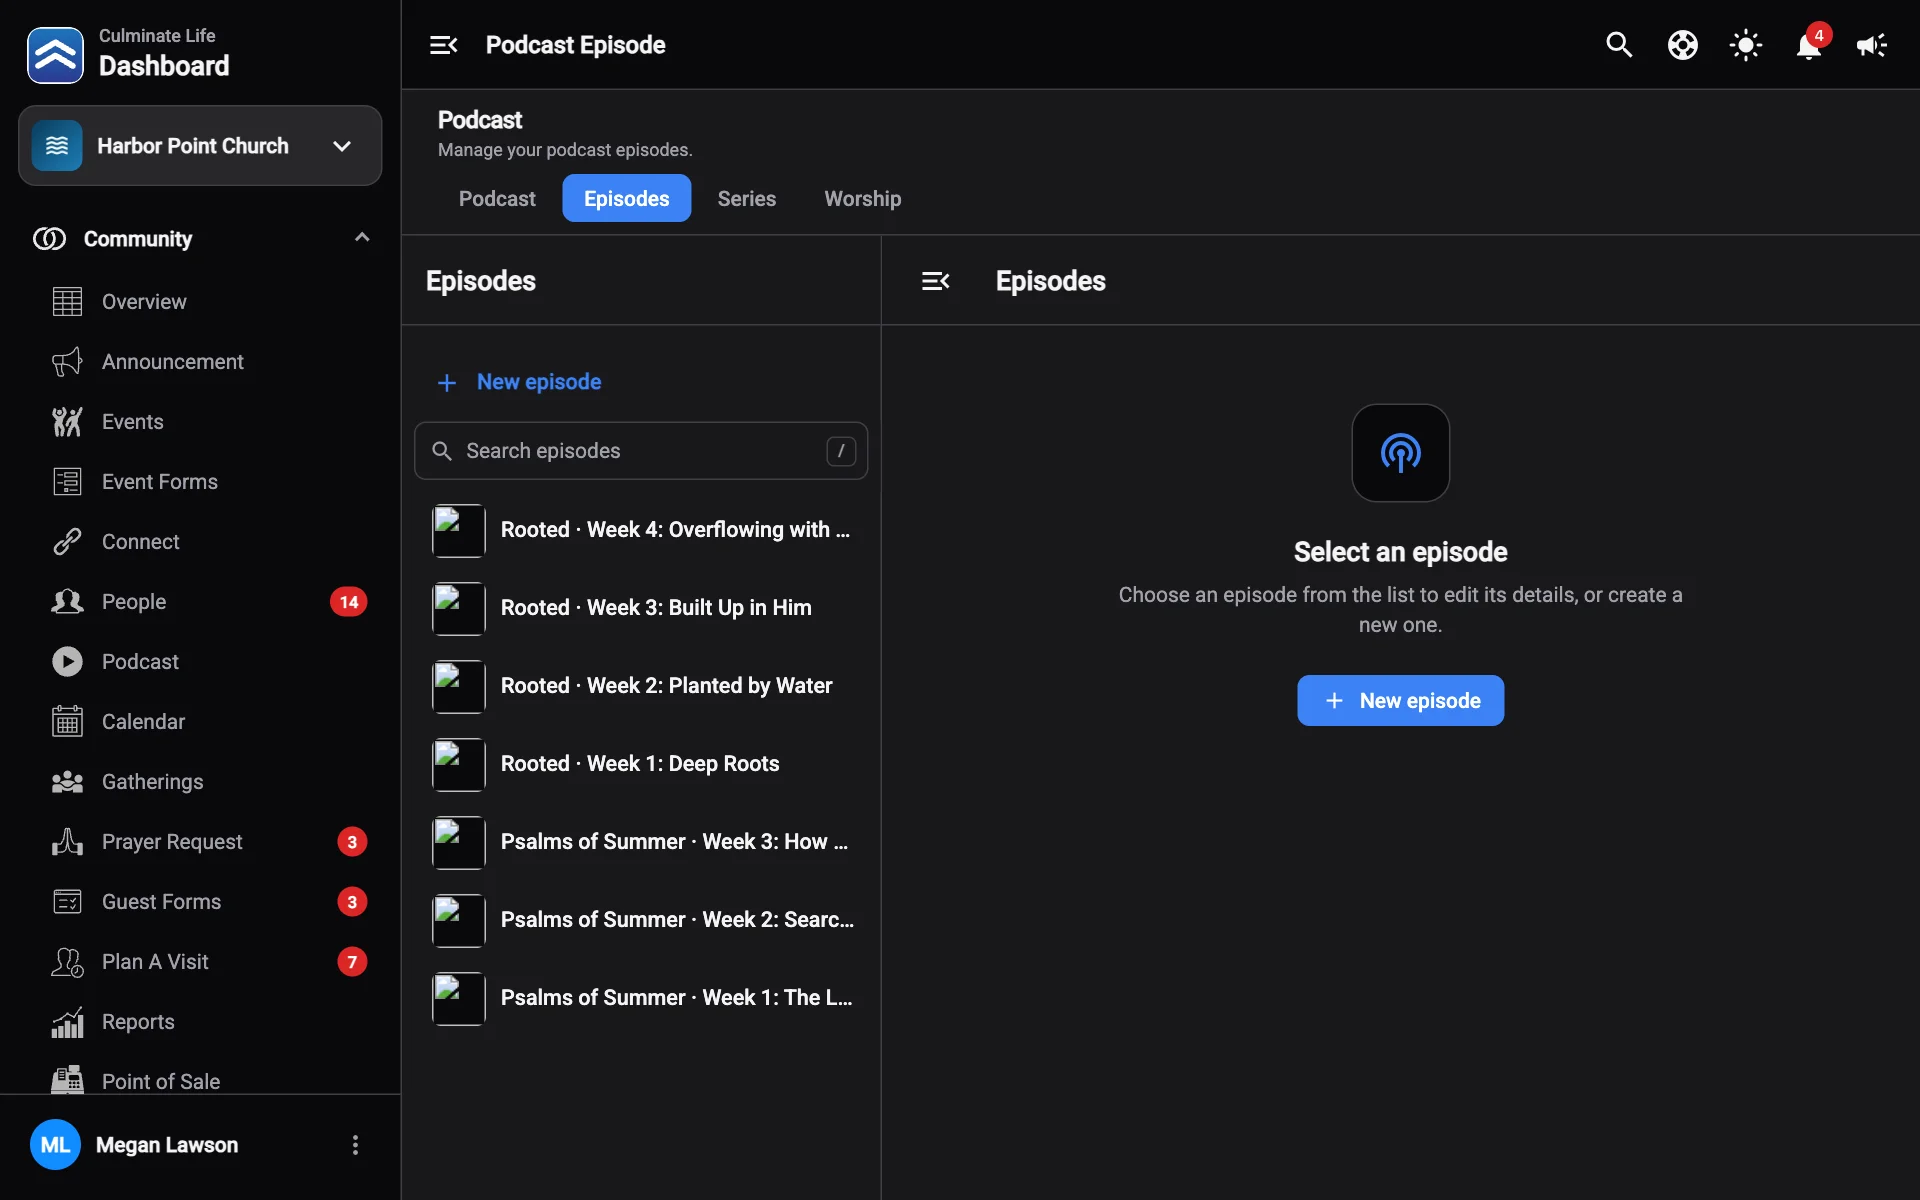
Task: Click thumbnail of Rooted Week 1 episode
Action: point(459,765)
